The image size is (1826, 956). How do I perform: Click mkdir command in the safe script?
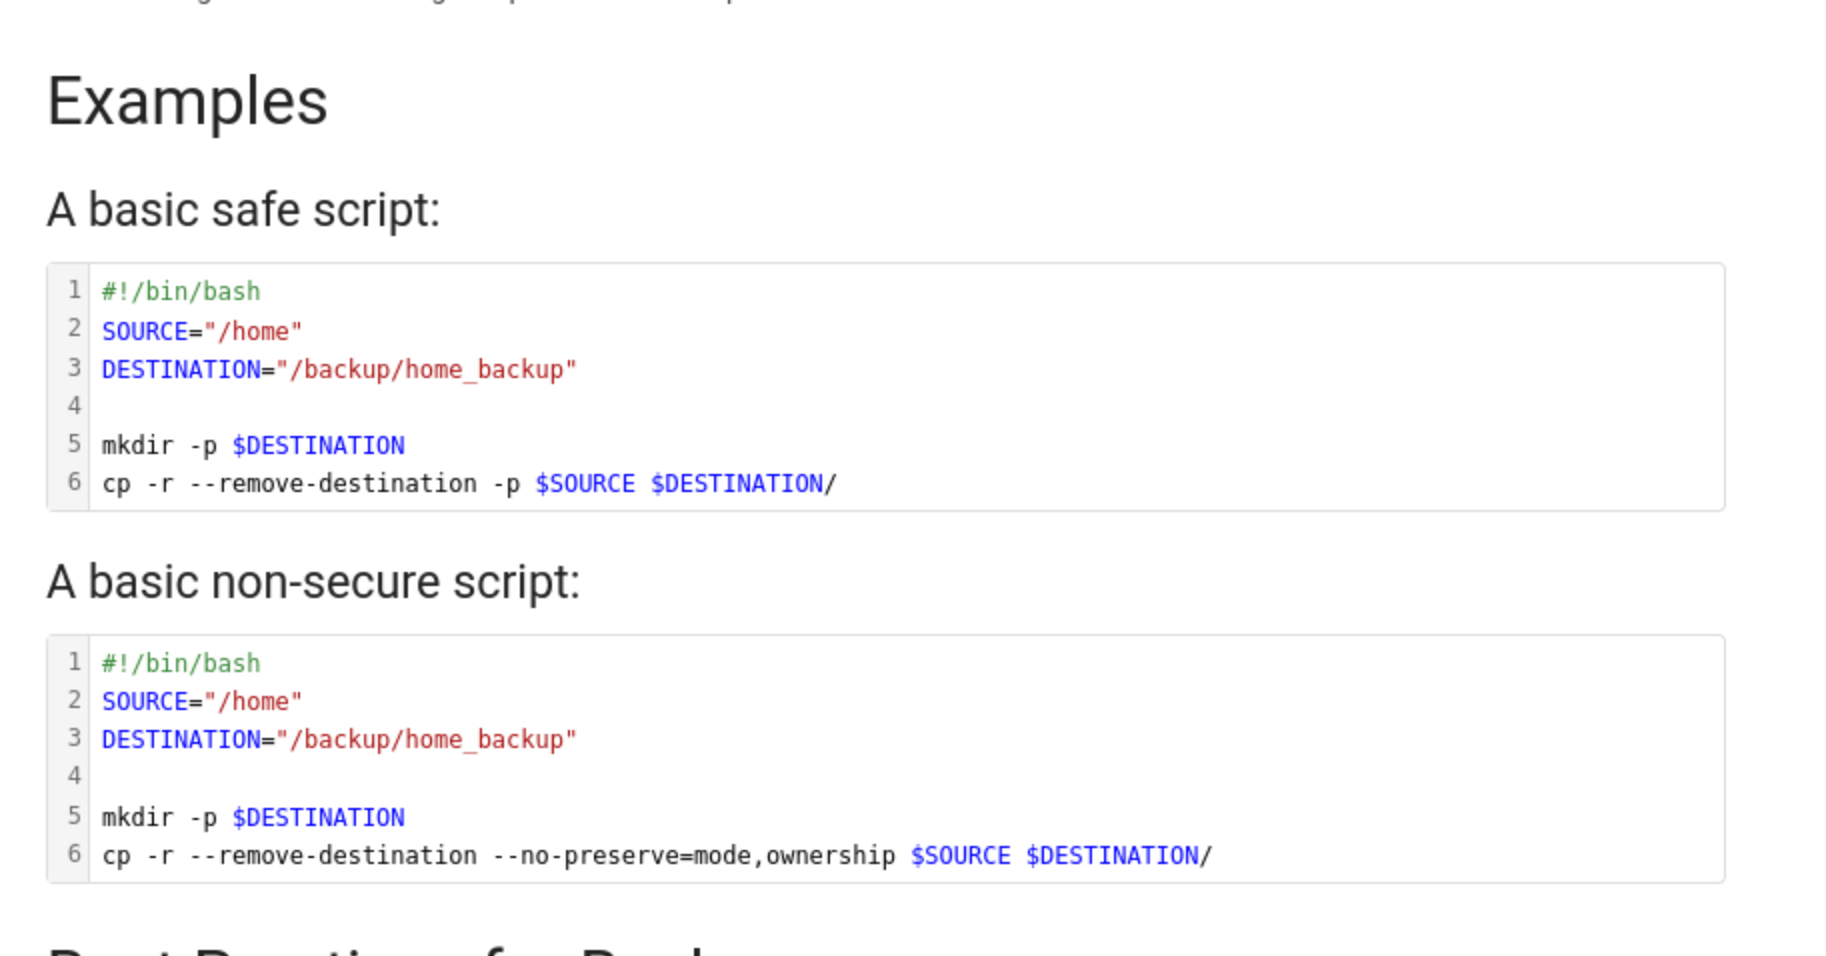tap(138, 446)
